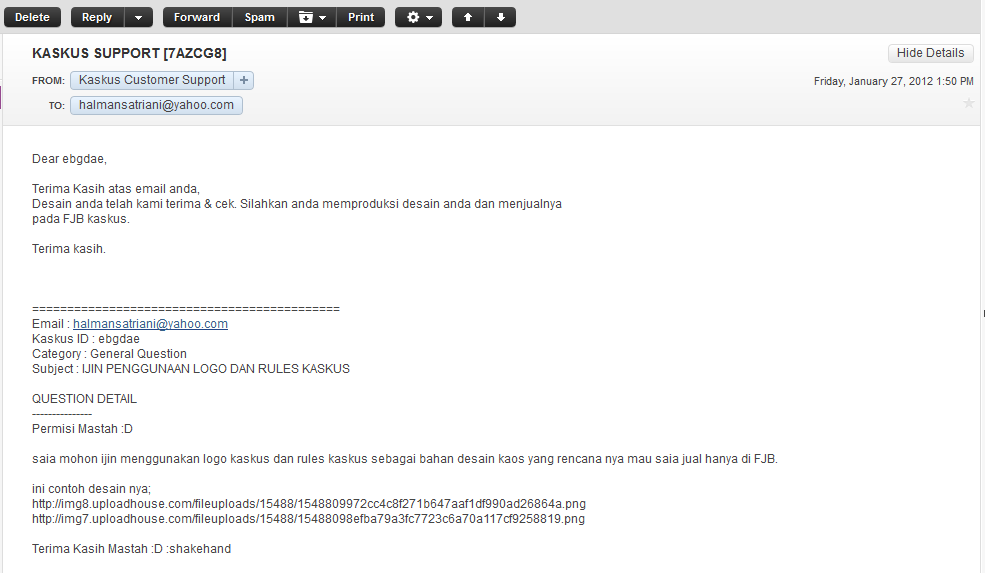Click the second uploadhouse img7 URL

308,519
